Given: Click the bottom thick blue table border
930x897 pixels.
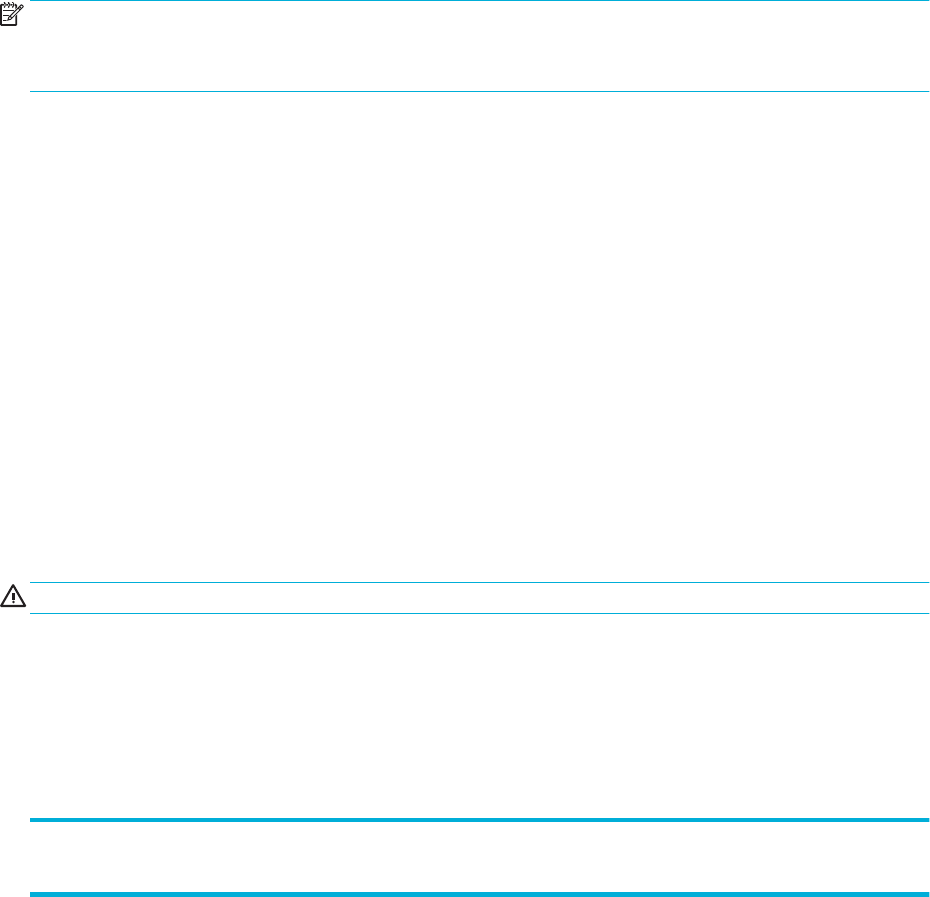Looking at the screenshot, I should coord(479,894).
